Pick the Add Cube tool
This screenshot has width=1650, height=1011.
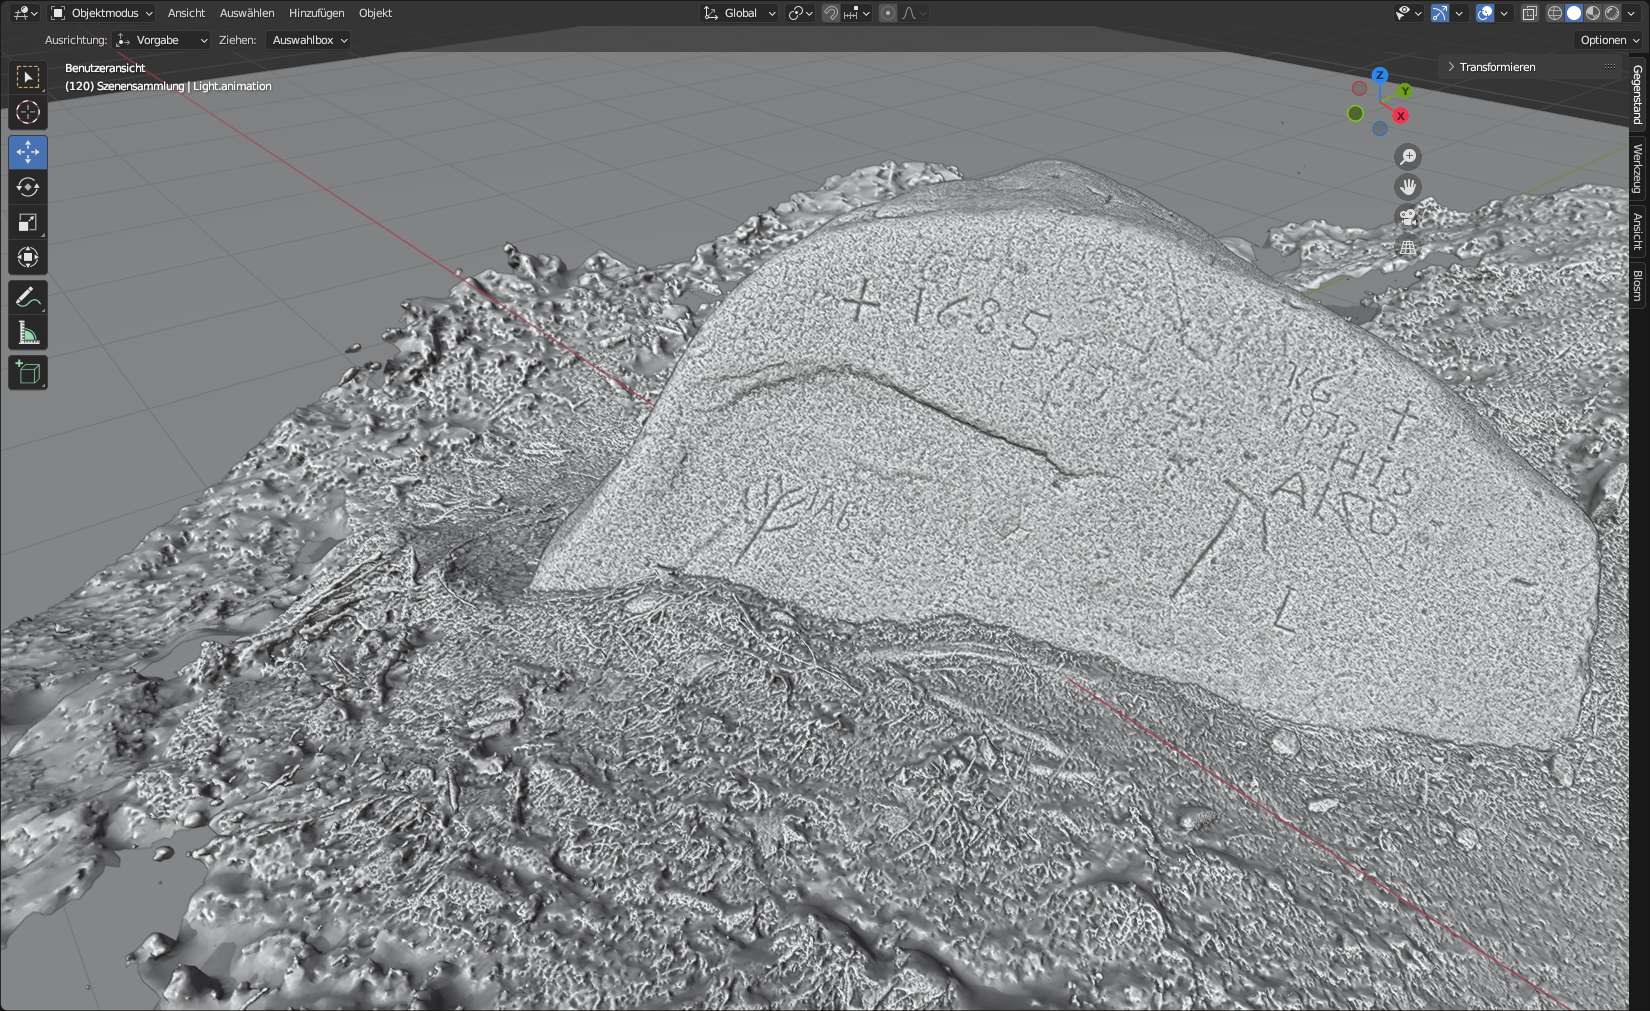coord(28,373)
